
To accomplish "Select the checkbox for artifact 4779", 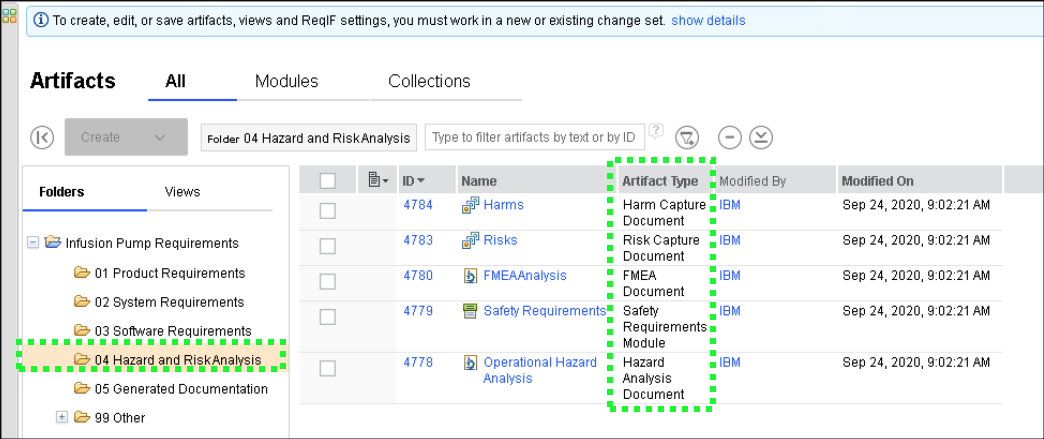I will click(328, 316).
